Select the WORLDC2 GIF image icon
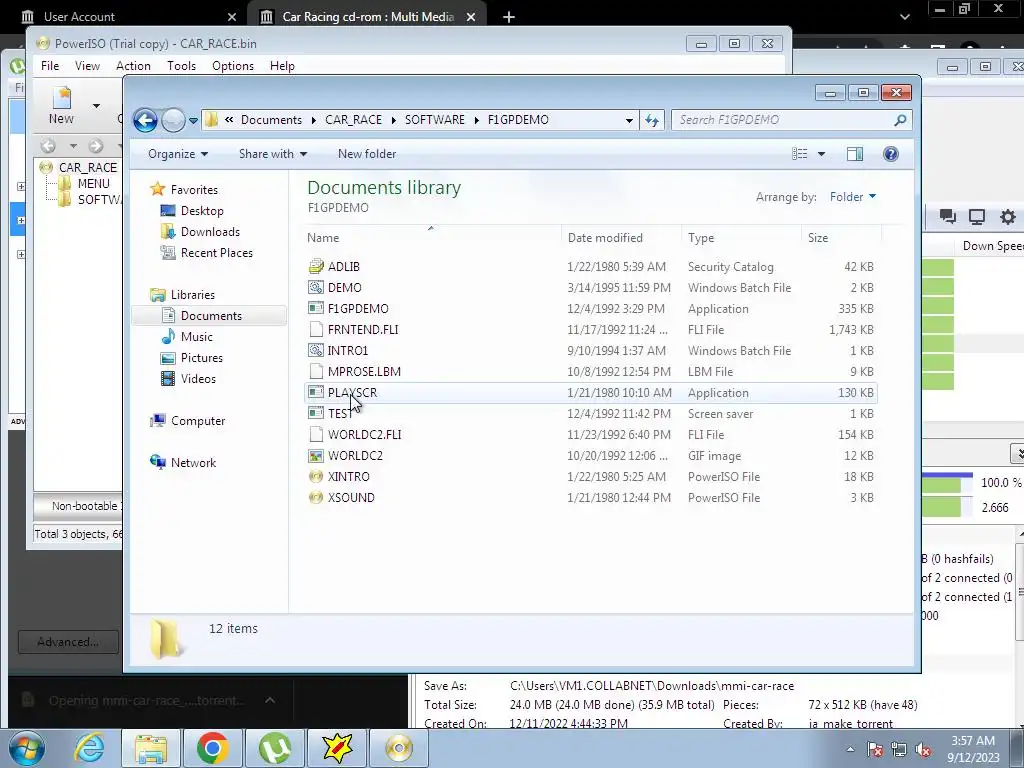The height and width of the screenshot is (768, 1024). point(316,456)
